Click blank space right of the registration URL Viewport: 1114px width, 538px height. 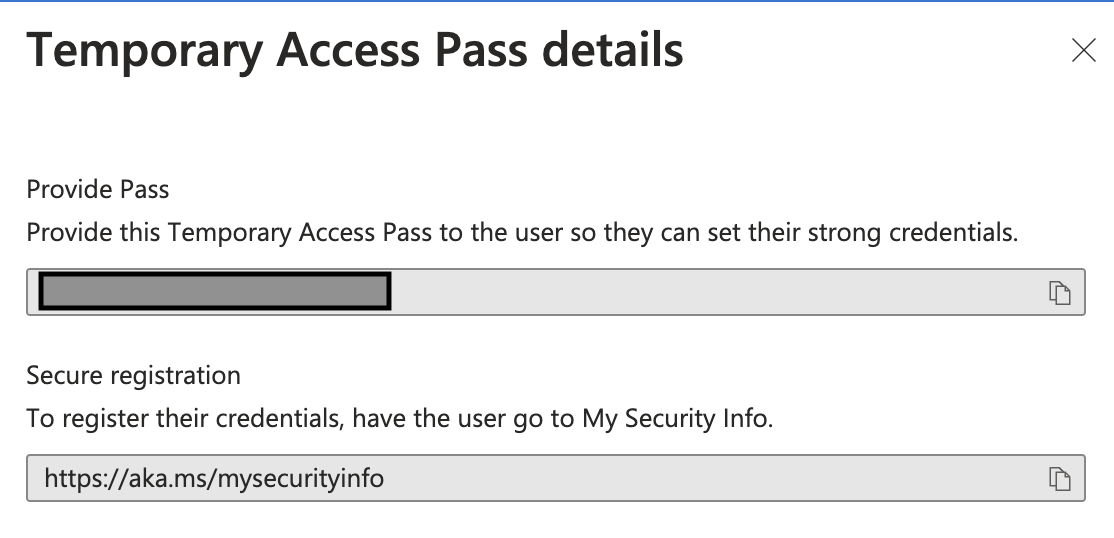700,479
